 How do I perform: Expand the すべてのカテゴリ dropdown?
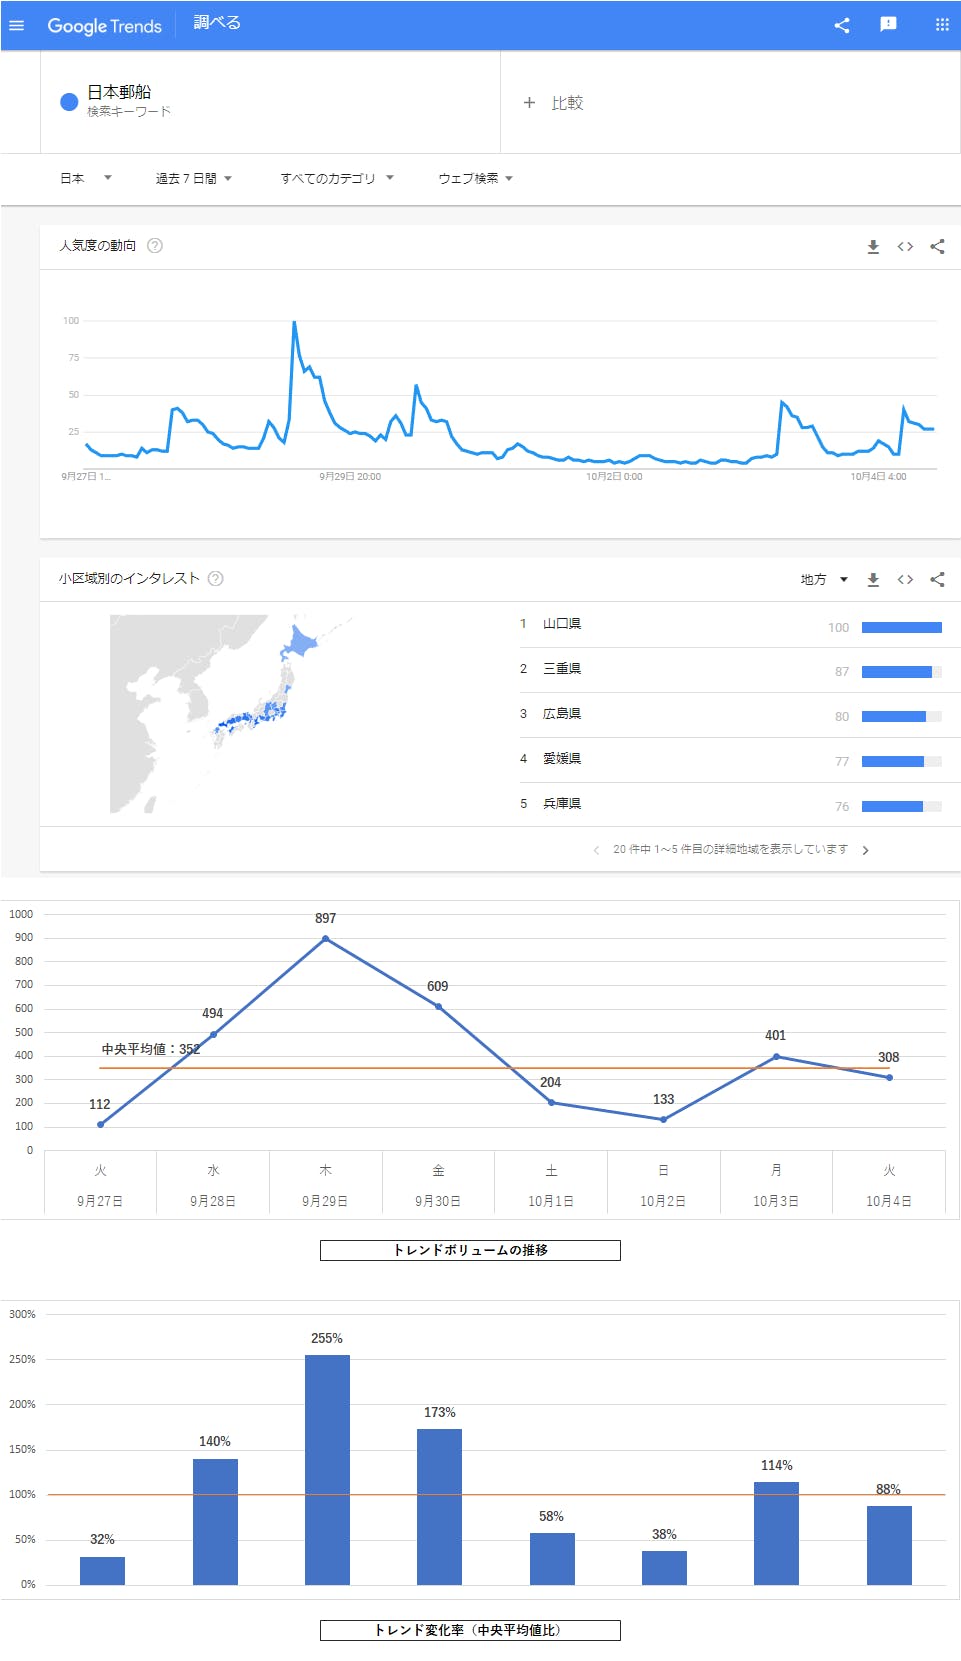coord(337,179)
